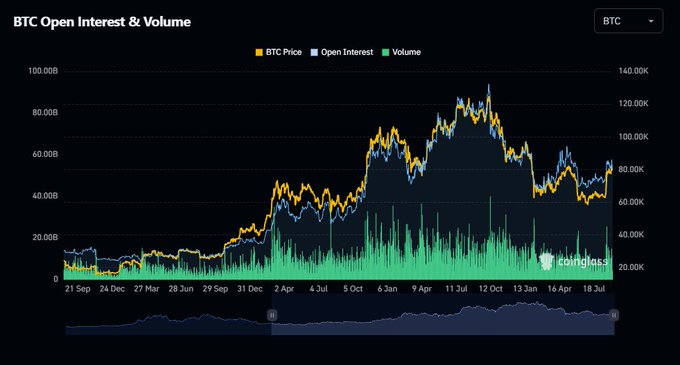This screenshot has width=680, height=365.
Task: Click the yellow BTC Price legend swatch
Action: 259,52
